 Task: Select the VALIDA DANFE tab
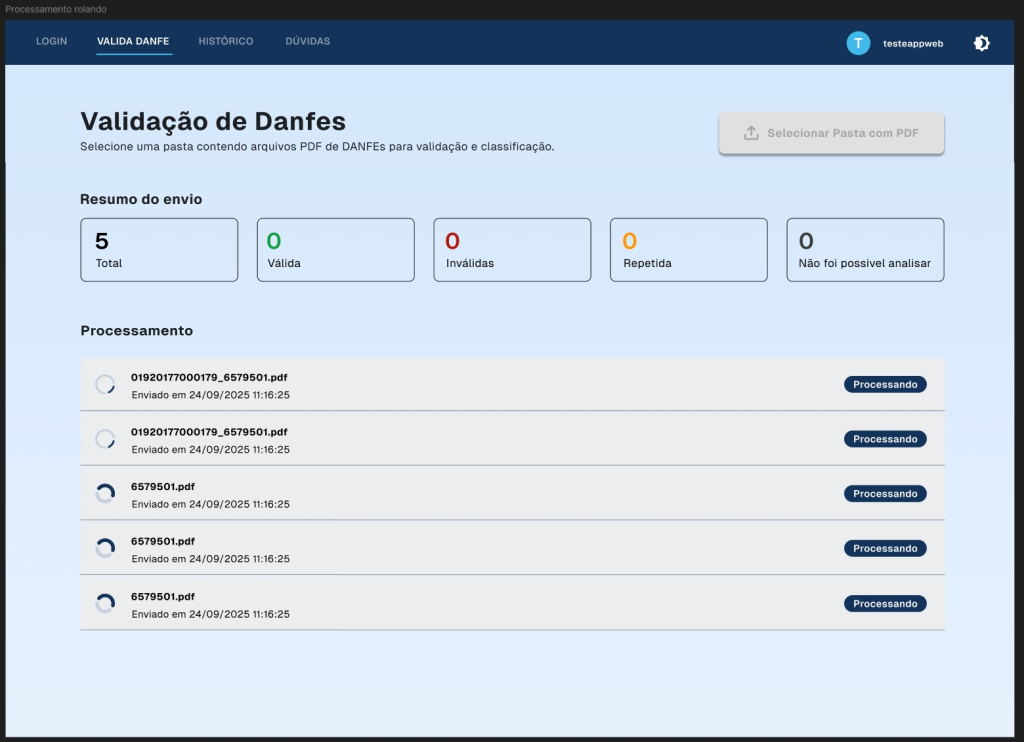click(x=134, y=42)
